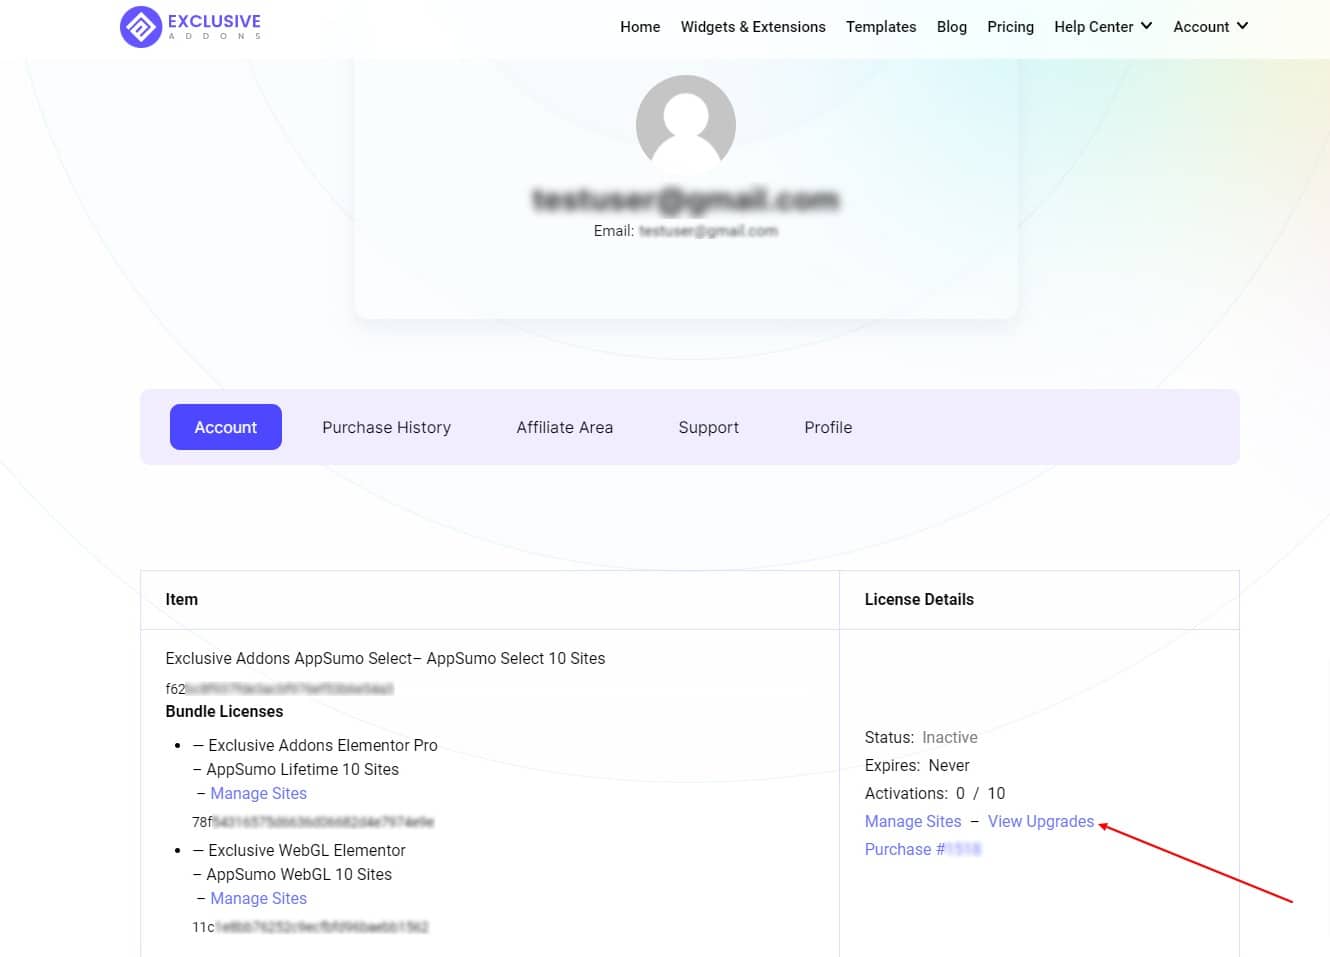
Task: Switch to the Affiliate Area tab
Action: click(x=565, y=427)
